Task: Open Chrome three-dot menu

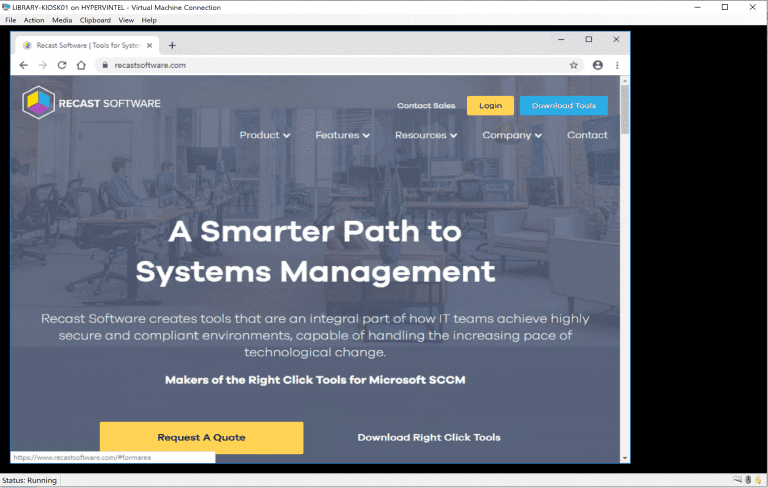Action: coord(616,65)
